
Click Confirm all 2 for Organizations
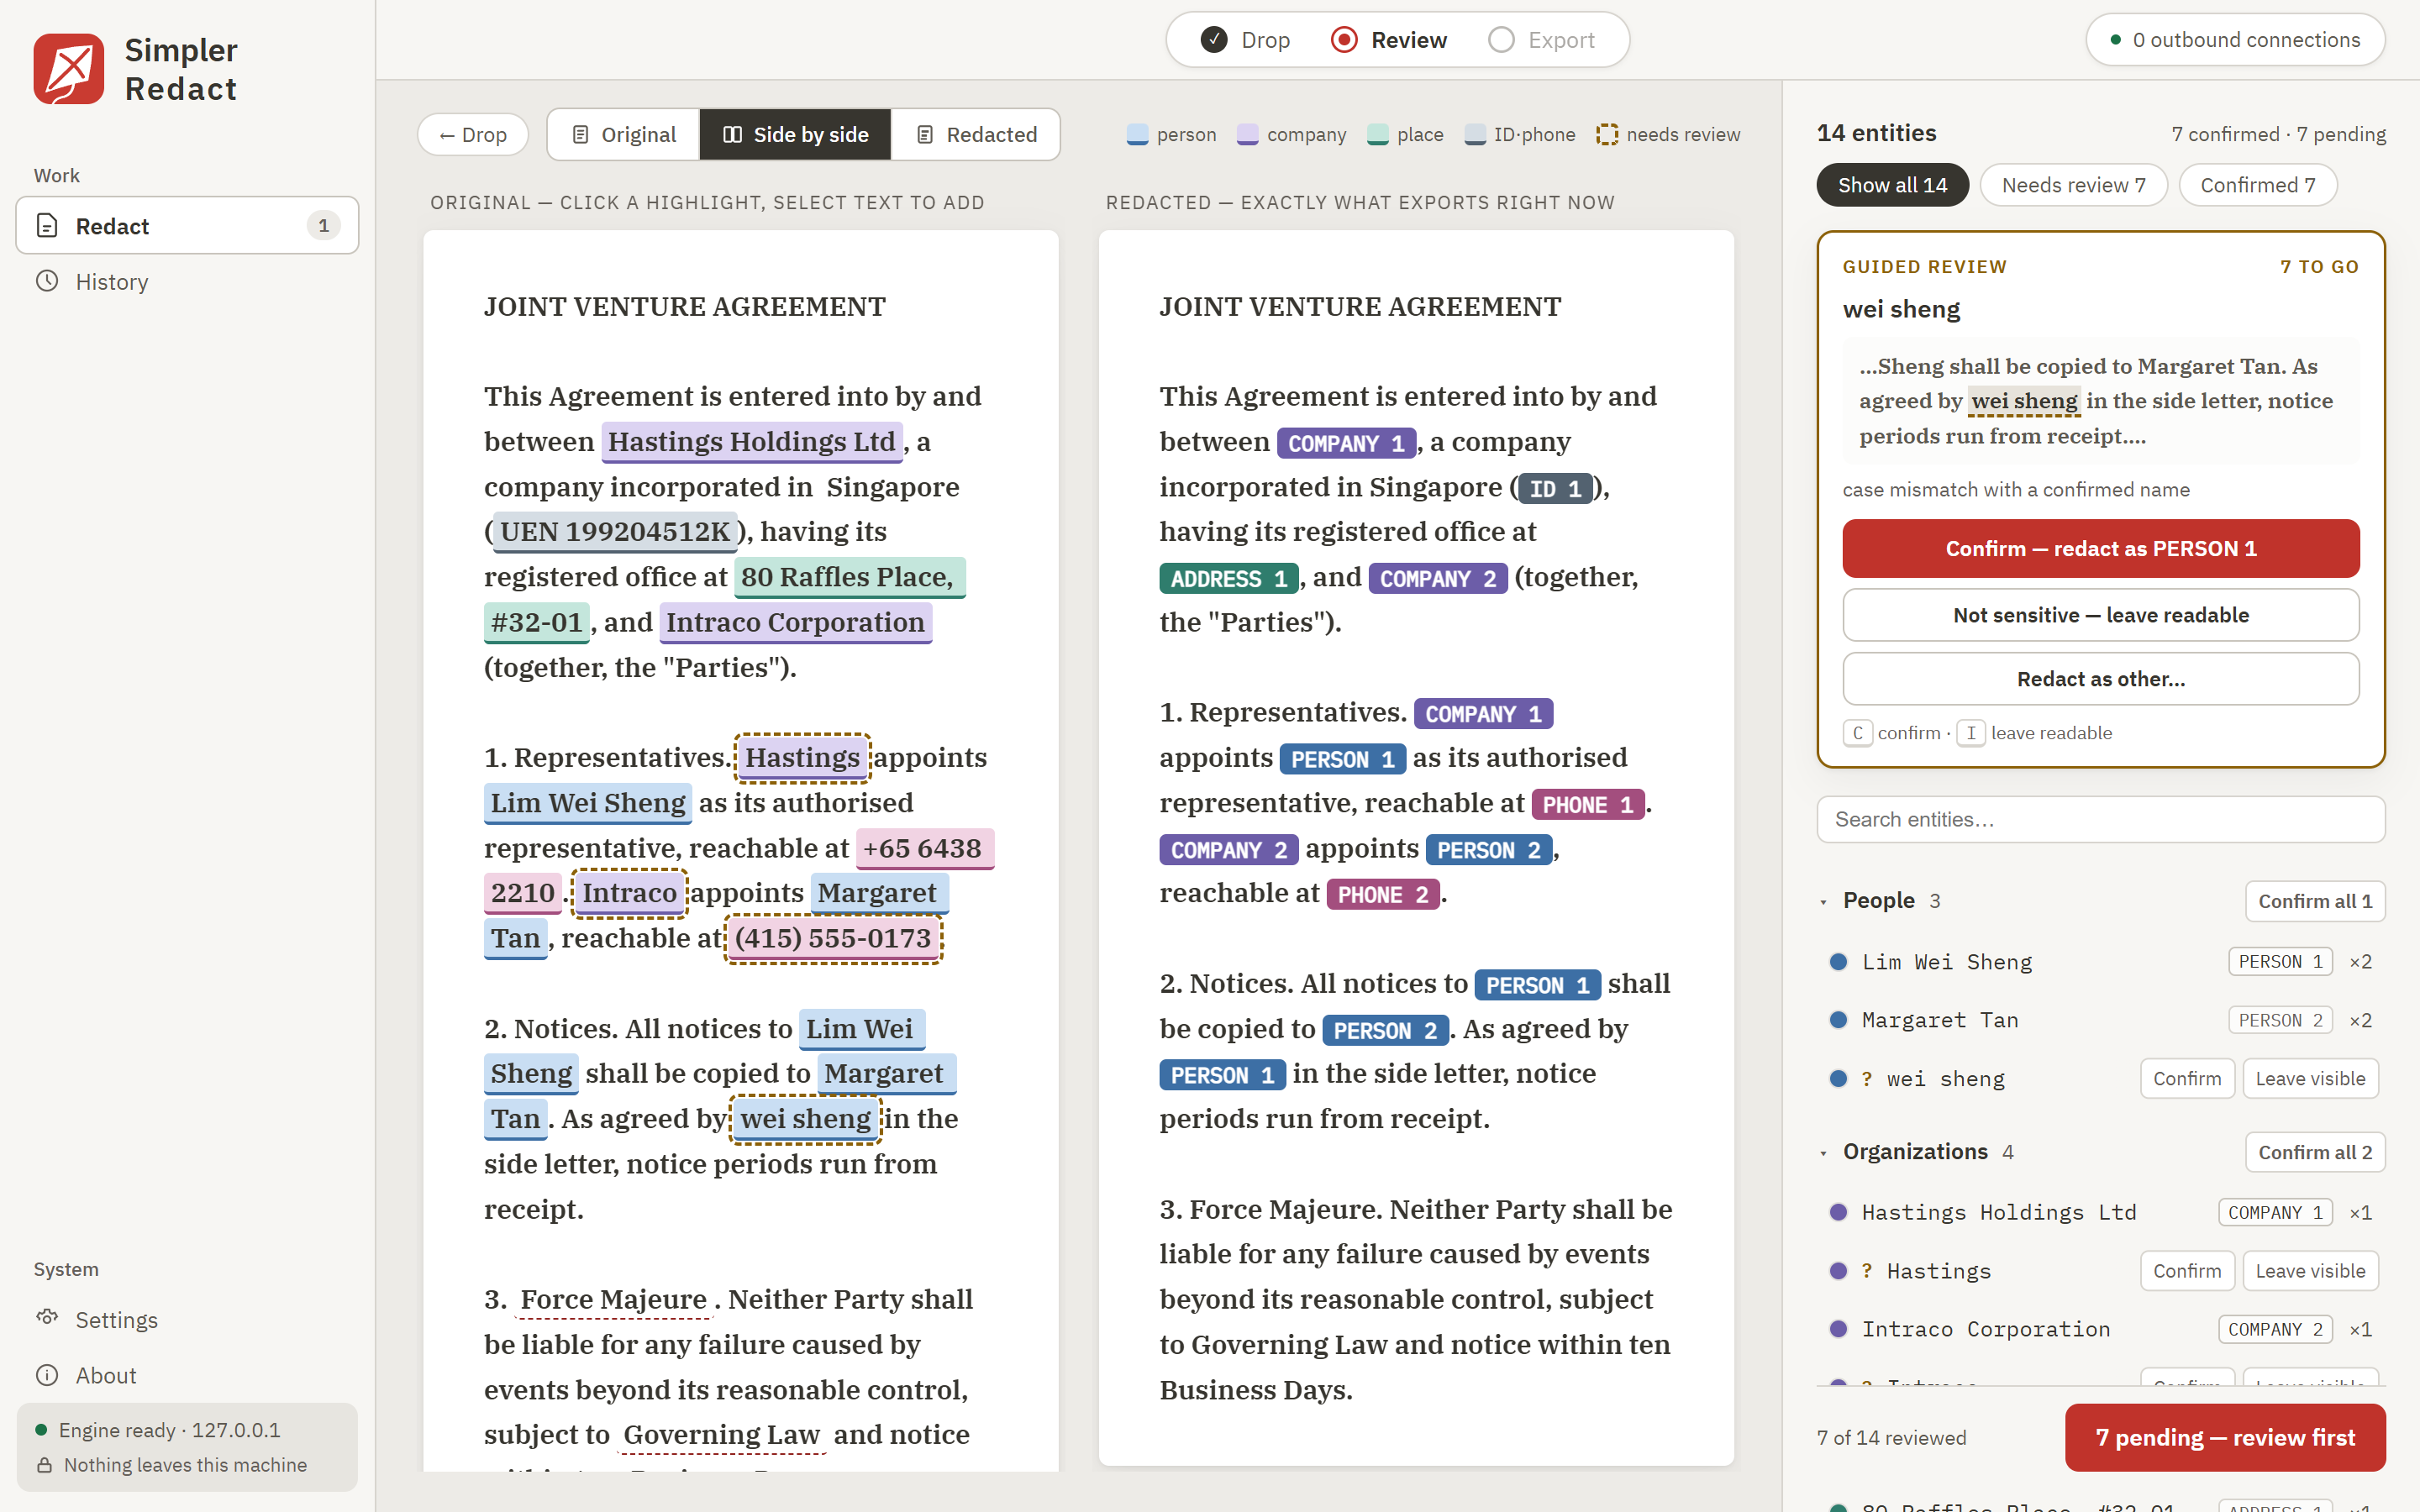[x=2314, y=1152]
